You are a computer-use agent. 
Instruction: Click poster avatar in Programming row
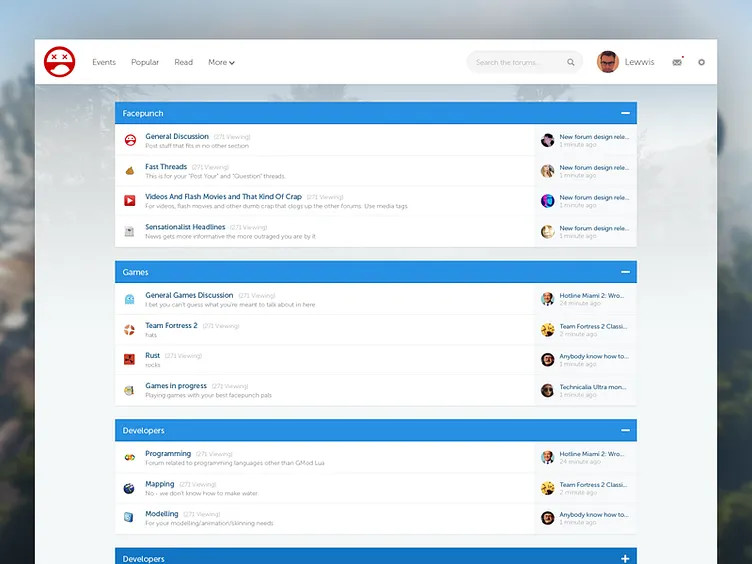click(548, 457)
